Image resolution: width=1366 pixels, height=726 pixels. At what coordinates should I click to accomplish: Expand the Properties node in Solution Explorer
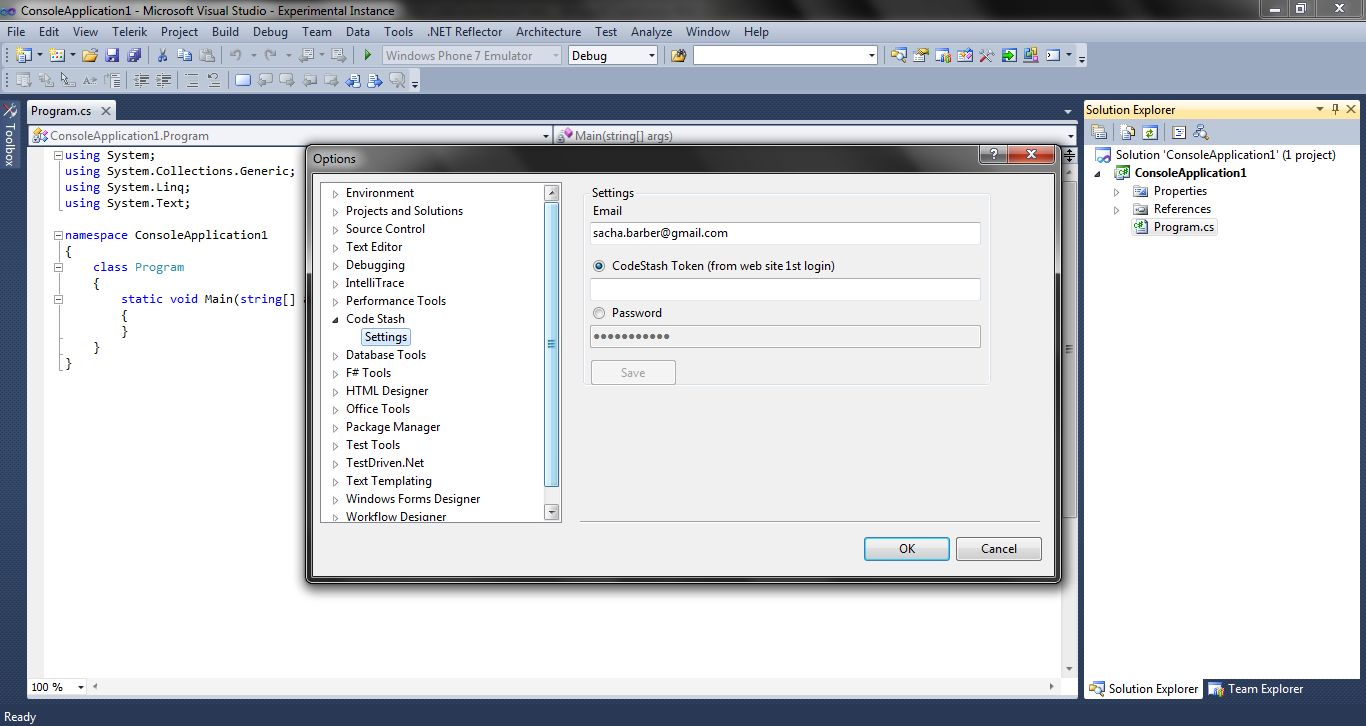[x=1117, y=191]
